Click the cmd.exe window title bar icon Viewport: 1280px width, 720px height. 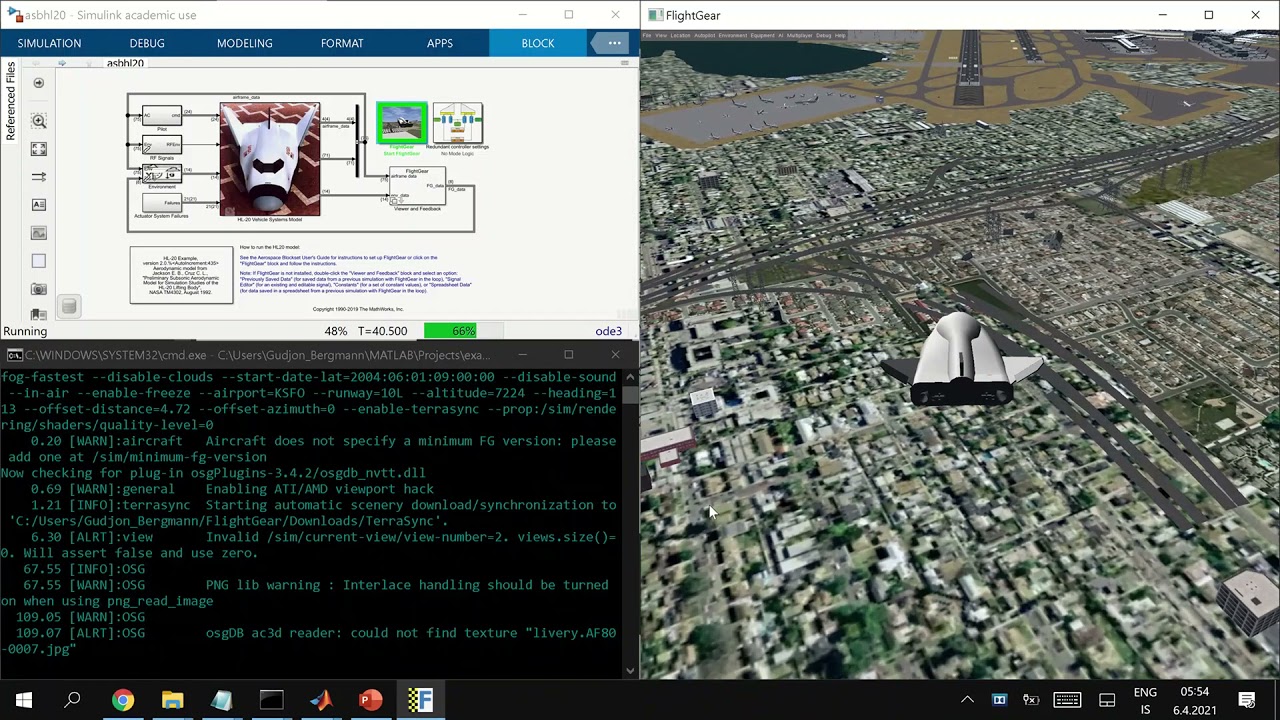[x=13, y=354]
